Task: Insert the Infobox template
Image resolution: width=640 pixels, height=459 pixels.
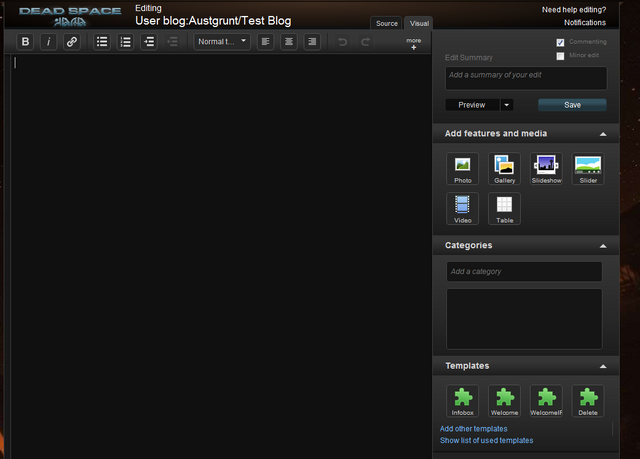Action: (462, 401)
